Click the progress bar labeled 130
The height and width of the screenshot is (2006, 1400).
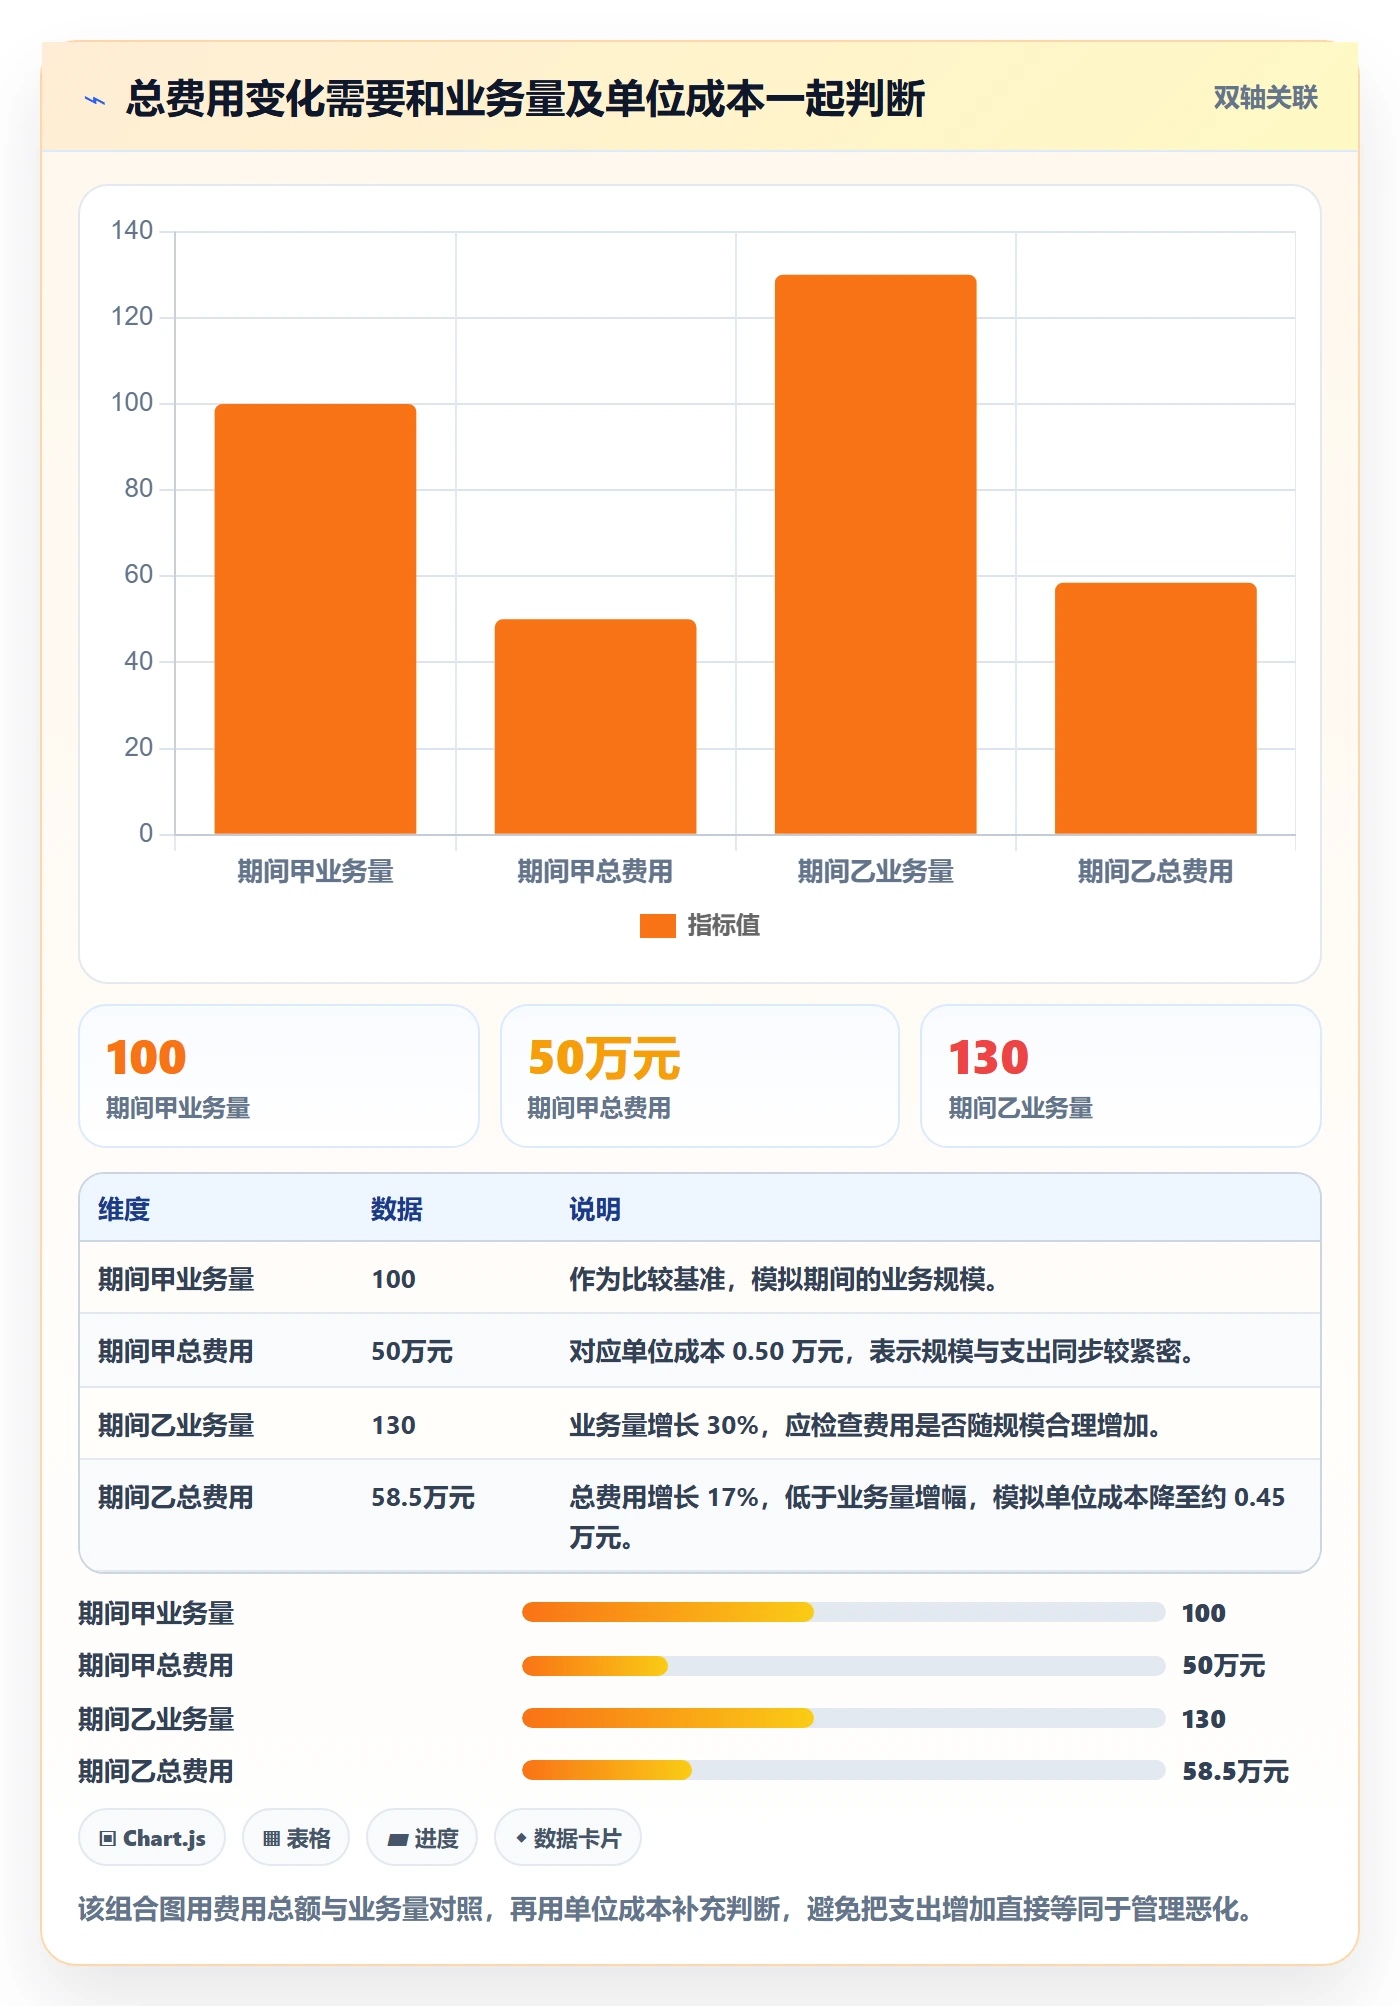(x=843, y=1719)
